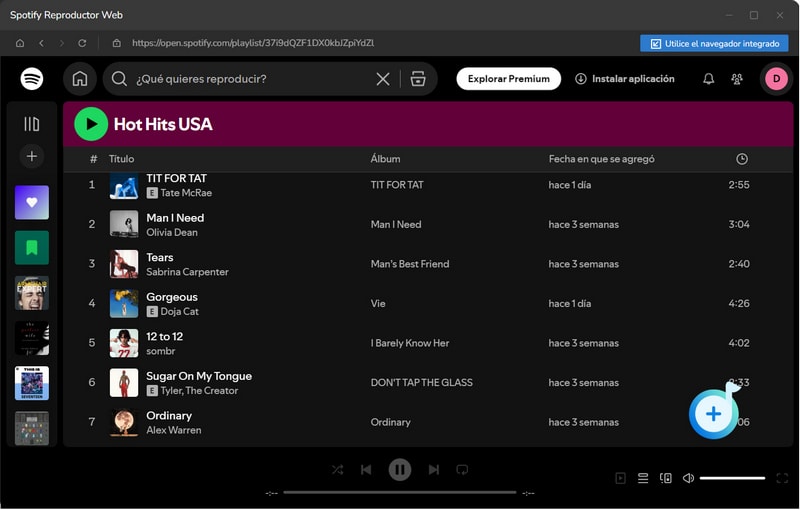Click the Spotify logo icon
Screen dimensions: 800x510
32,79
